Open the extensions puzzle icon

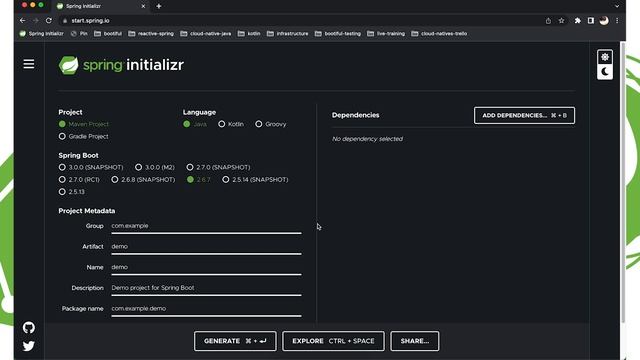[578, 21]
